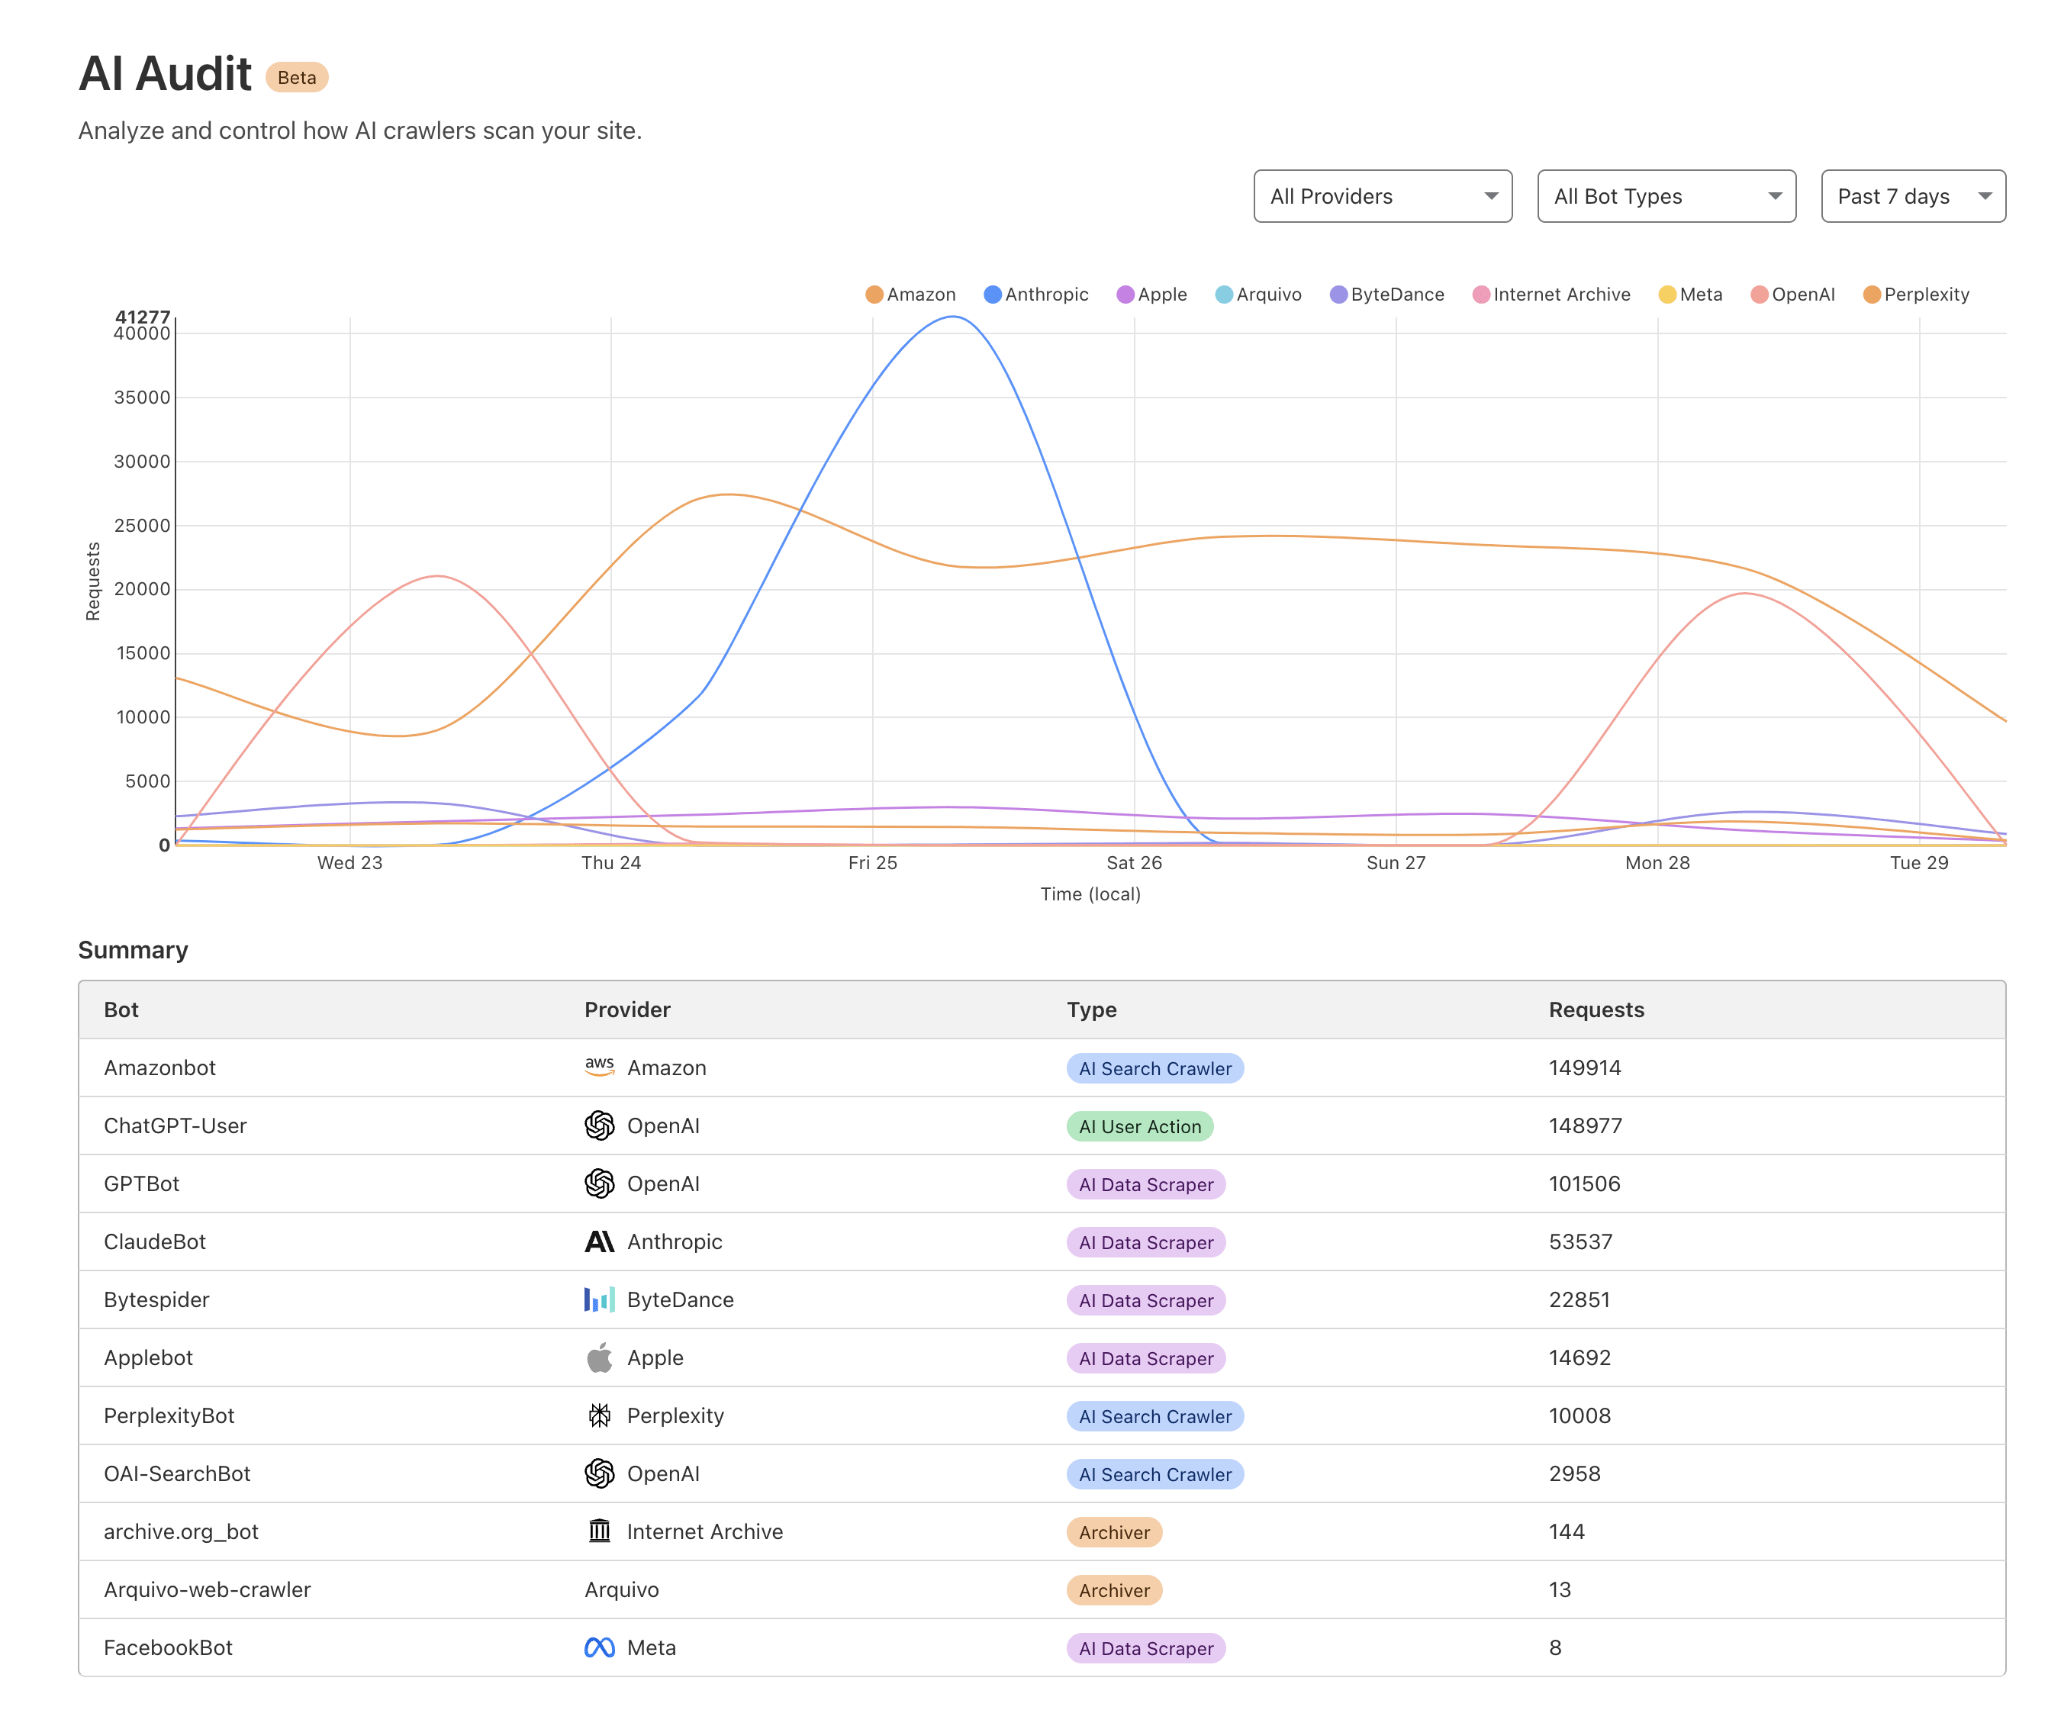This screenshot has width=2048, height=1711.
Task: Click the OpenAI logo in the GPTBot row
Action: click(x=599, y=1183)
